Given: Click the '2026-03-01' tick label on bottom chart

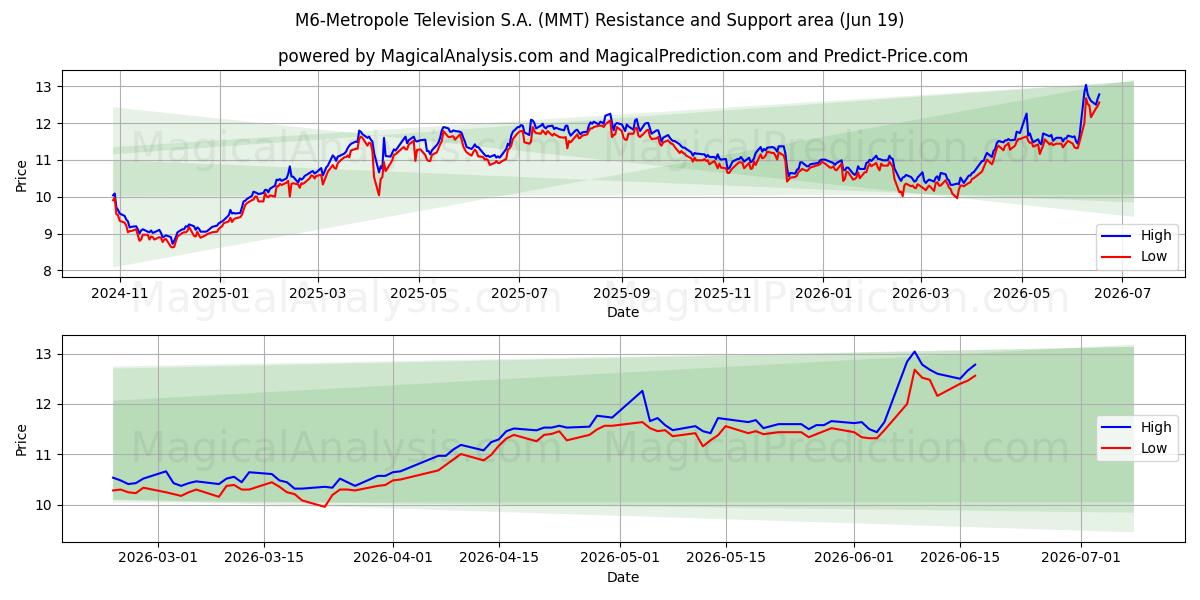Looking at the screenshot, I should 158,559.
